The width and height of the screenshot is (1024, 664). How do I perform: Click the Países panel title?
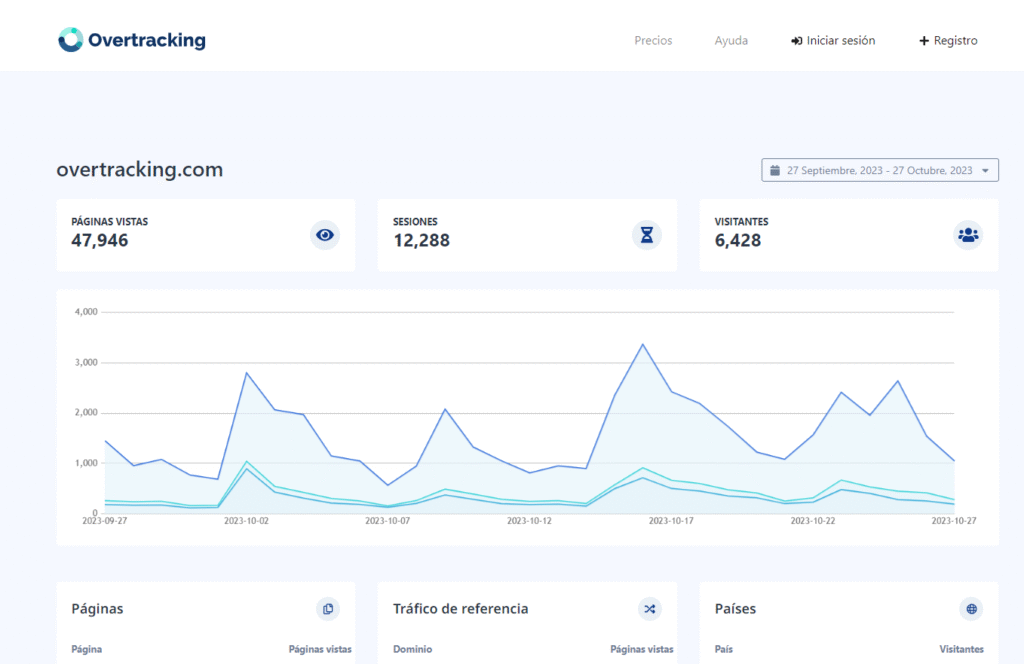pyautogui.click(x=735, y=609)
